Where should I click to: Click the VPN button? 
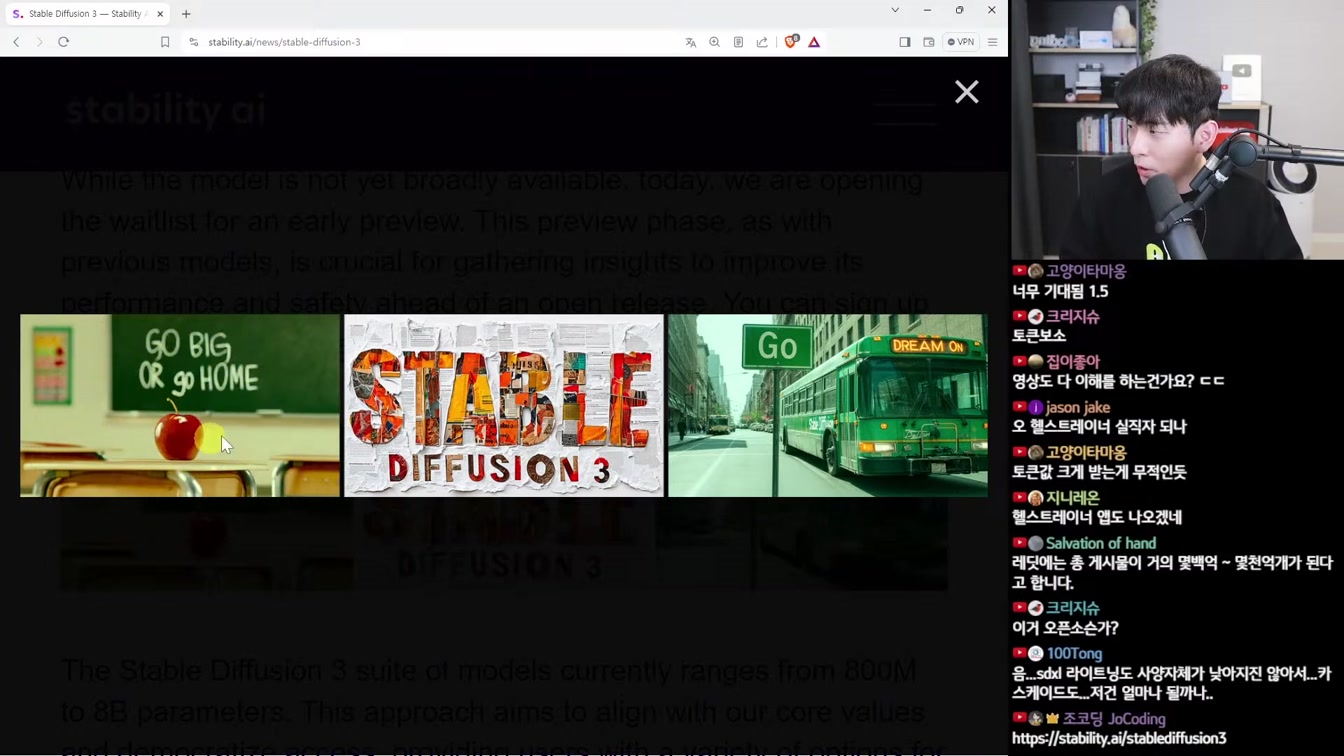[x=961, y=42]
